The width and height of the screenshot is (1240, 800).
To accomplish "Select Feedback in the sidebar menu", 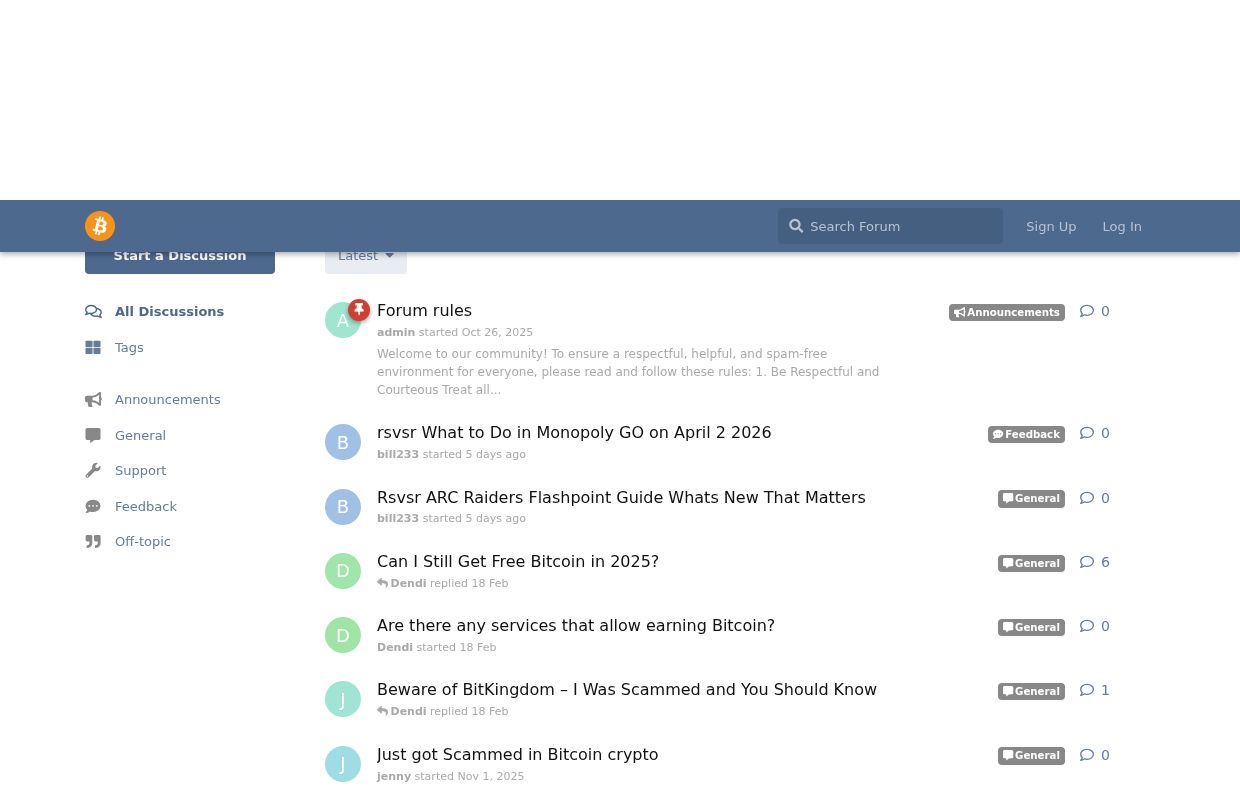I will tap(145, 506).
